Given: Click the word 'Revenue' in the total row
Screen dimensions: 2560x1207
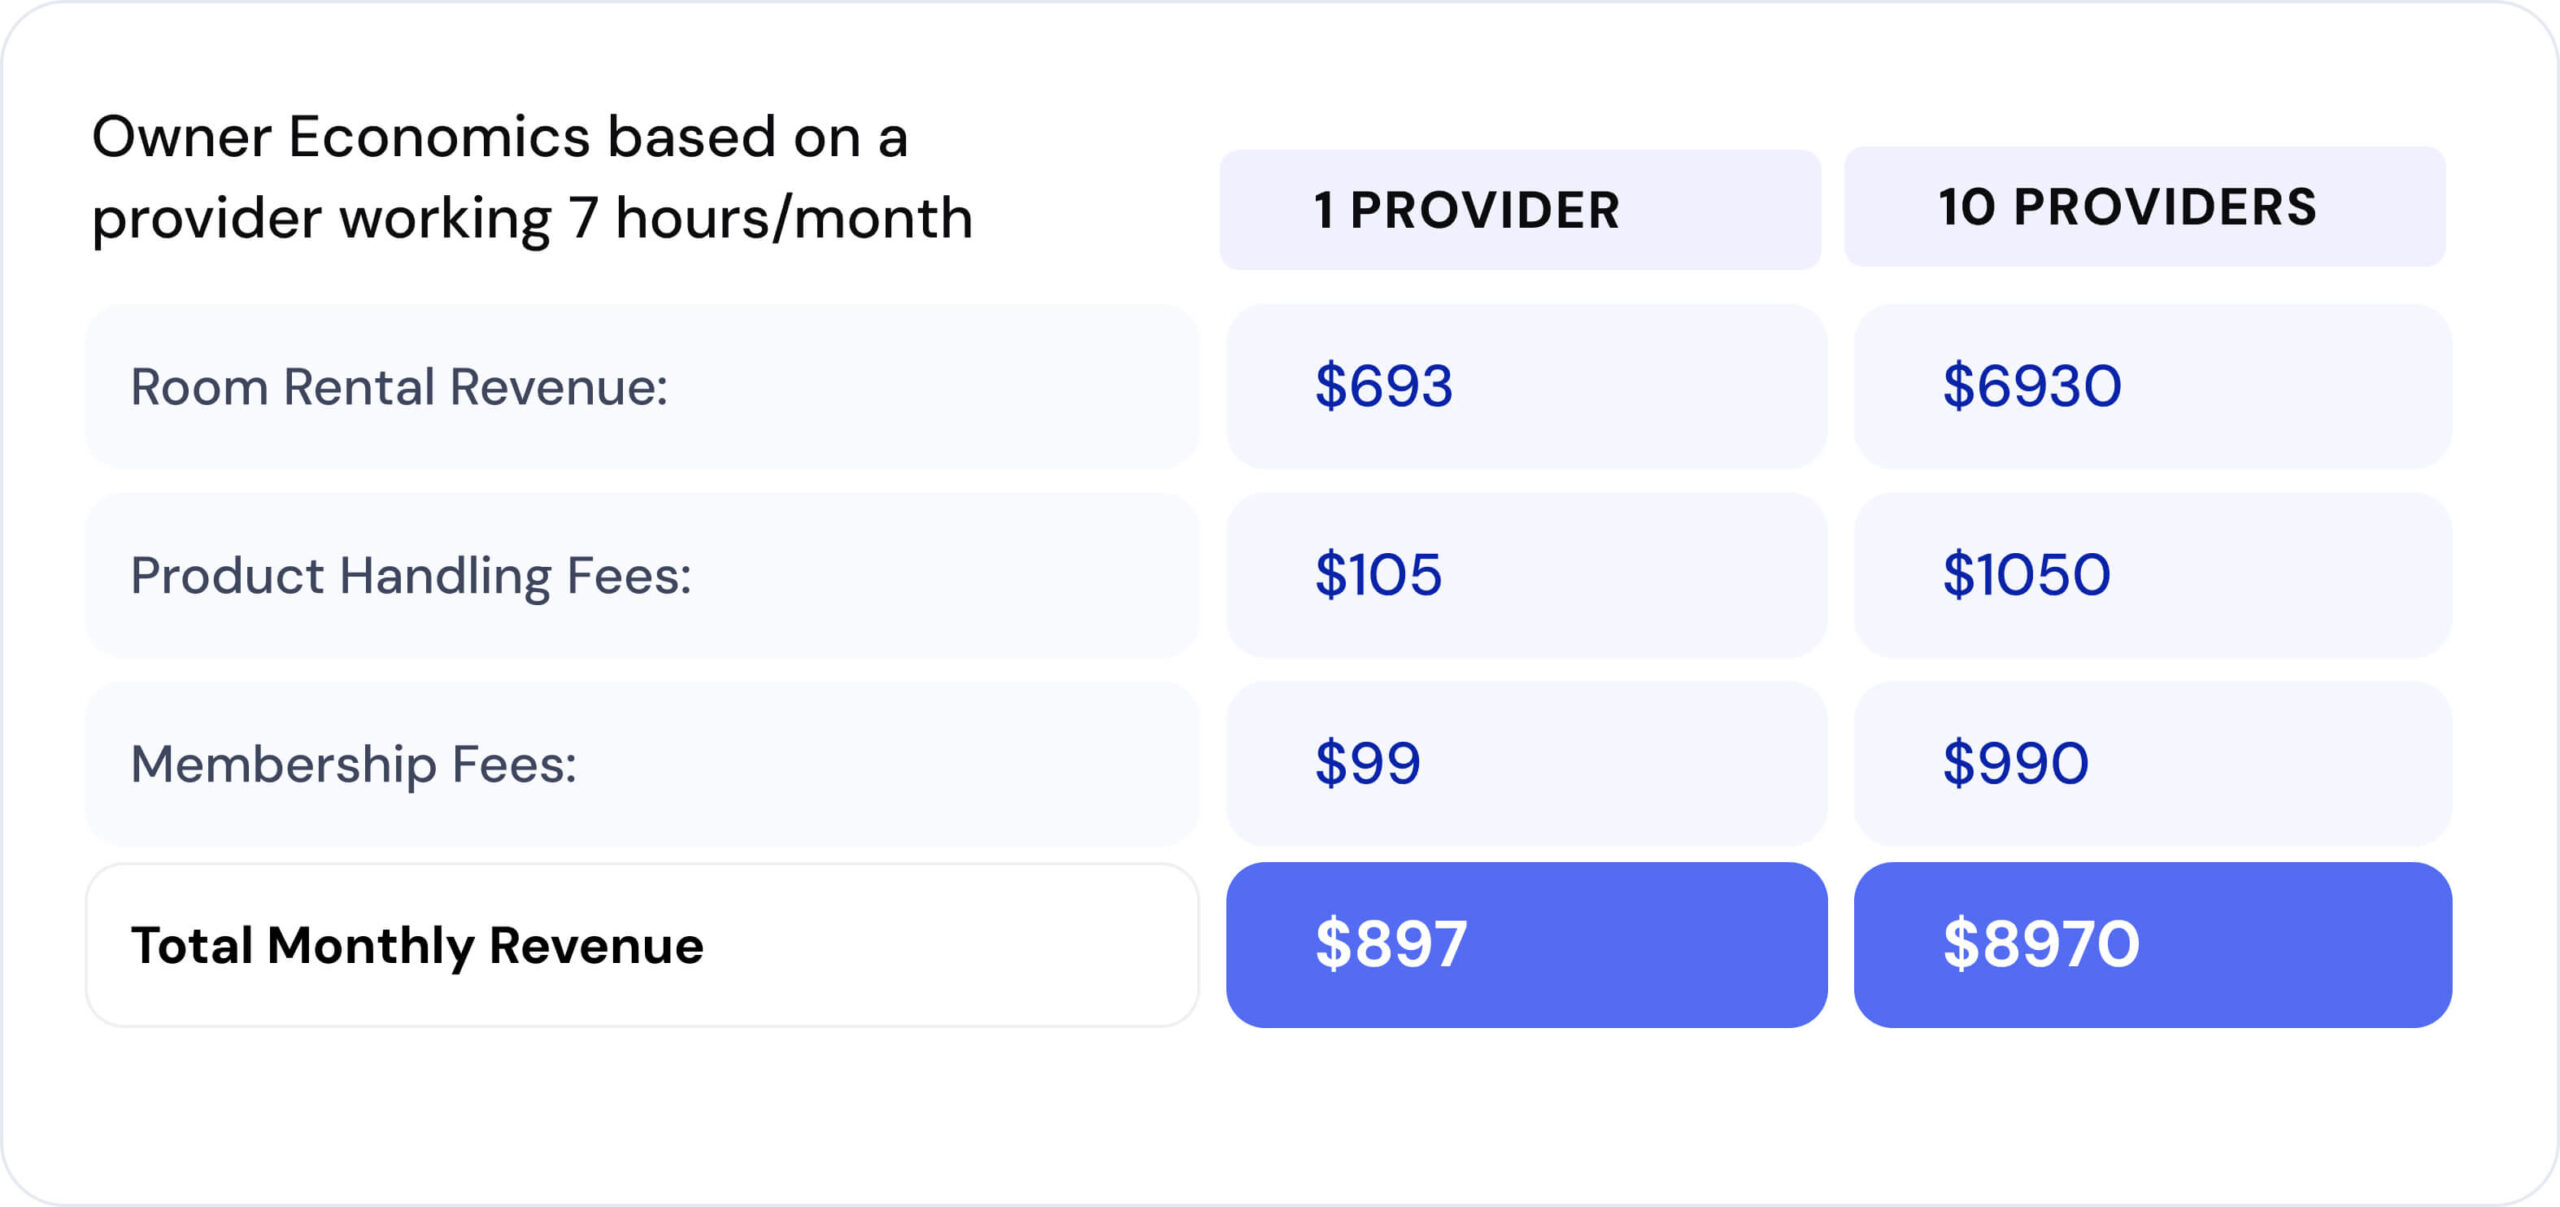Looking at the screenshot, I should tap(596, 945).
